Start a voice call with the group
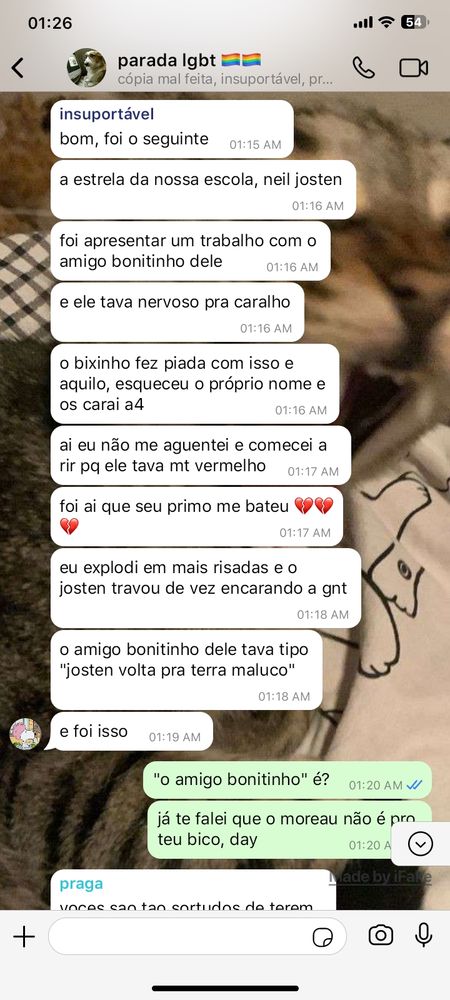The width and height of the screenshot is (450, 1000). point(363,67)
